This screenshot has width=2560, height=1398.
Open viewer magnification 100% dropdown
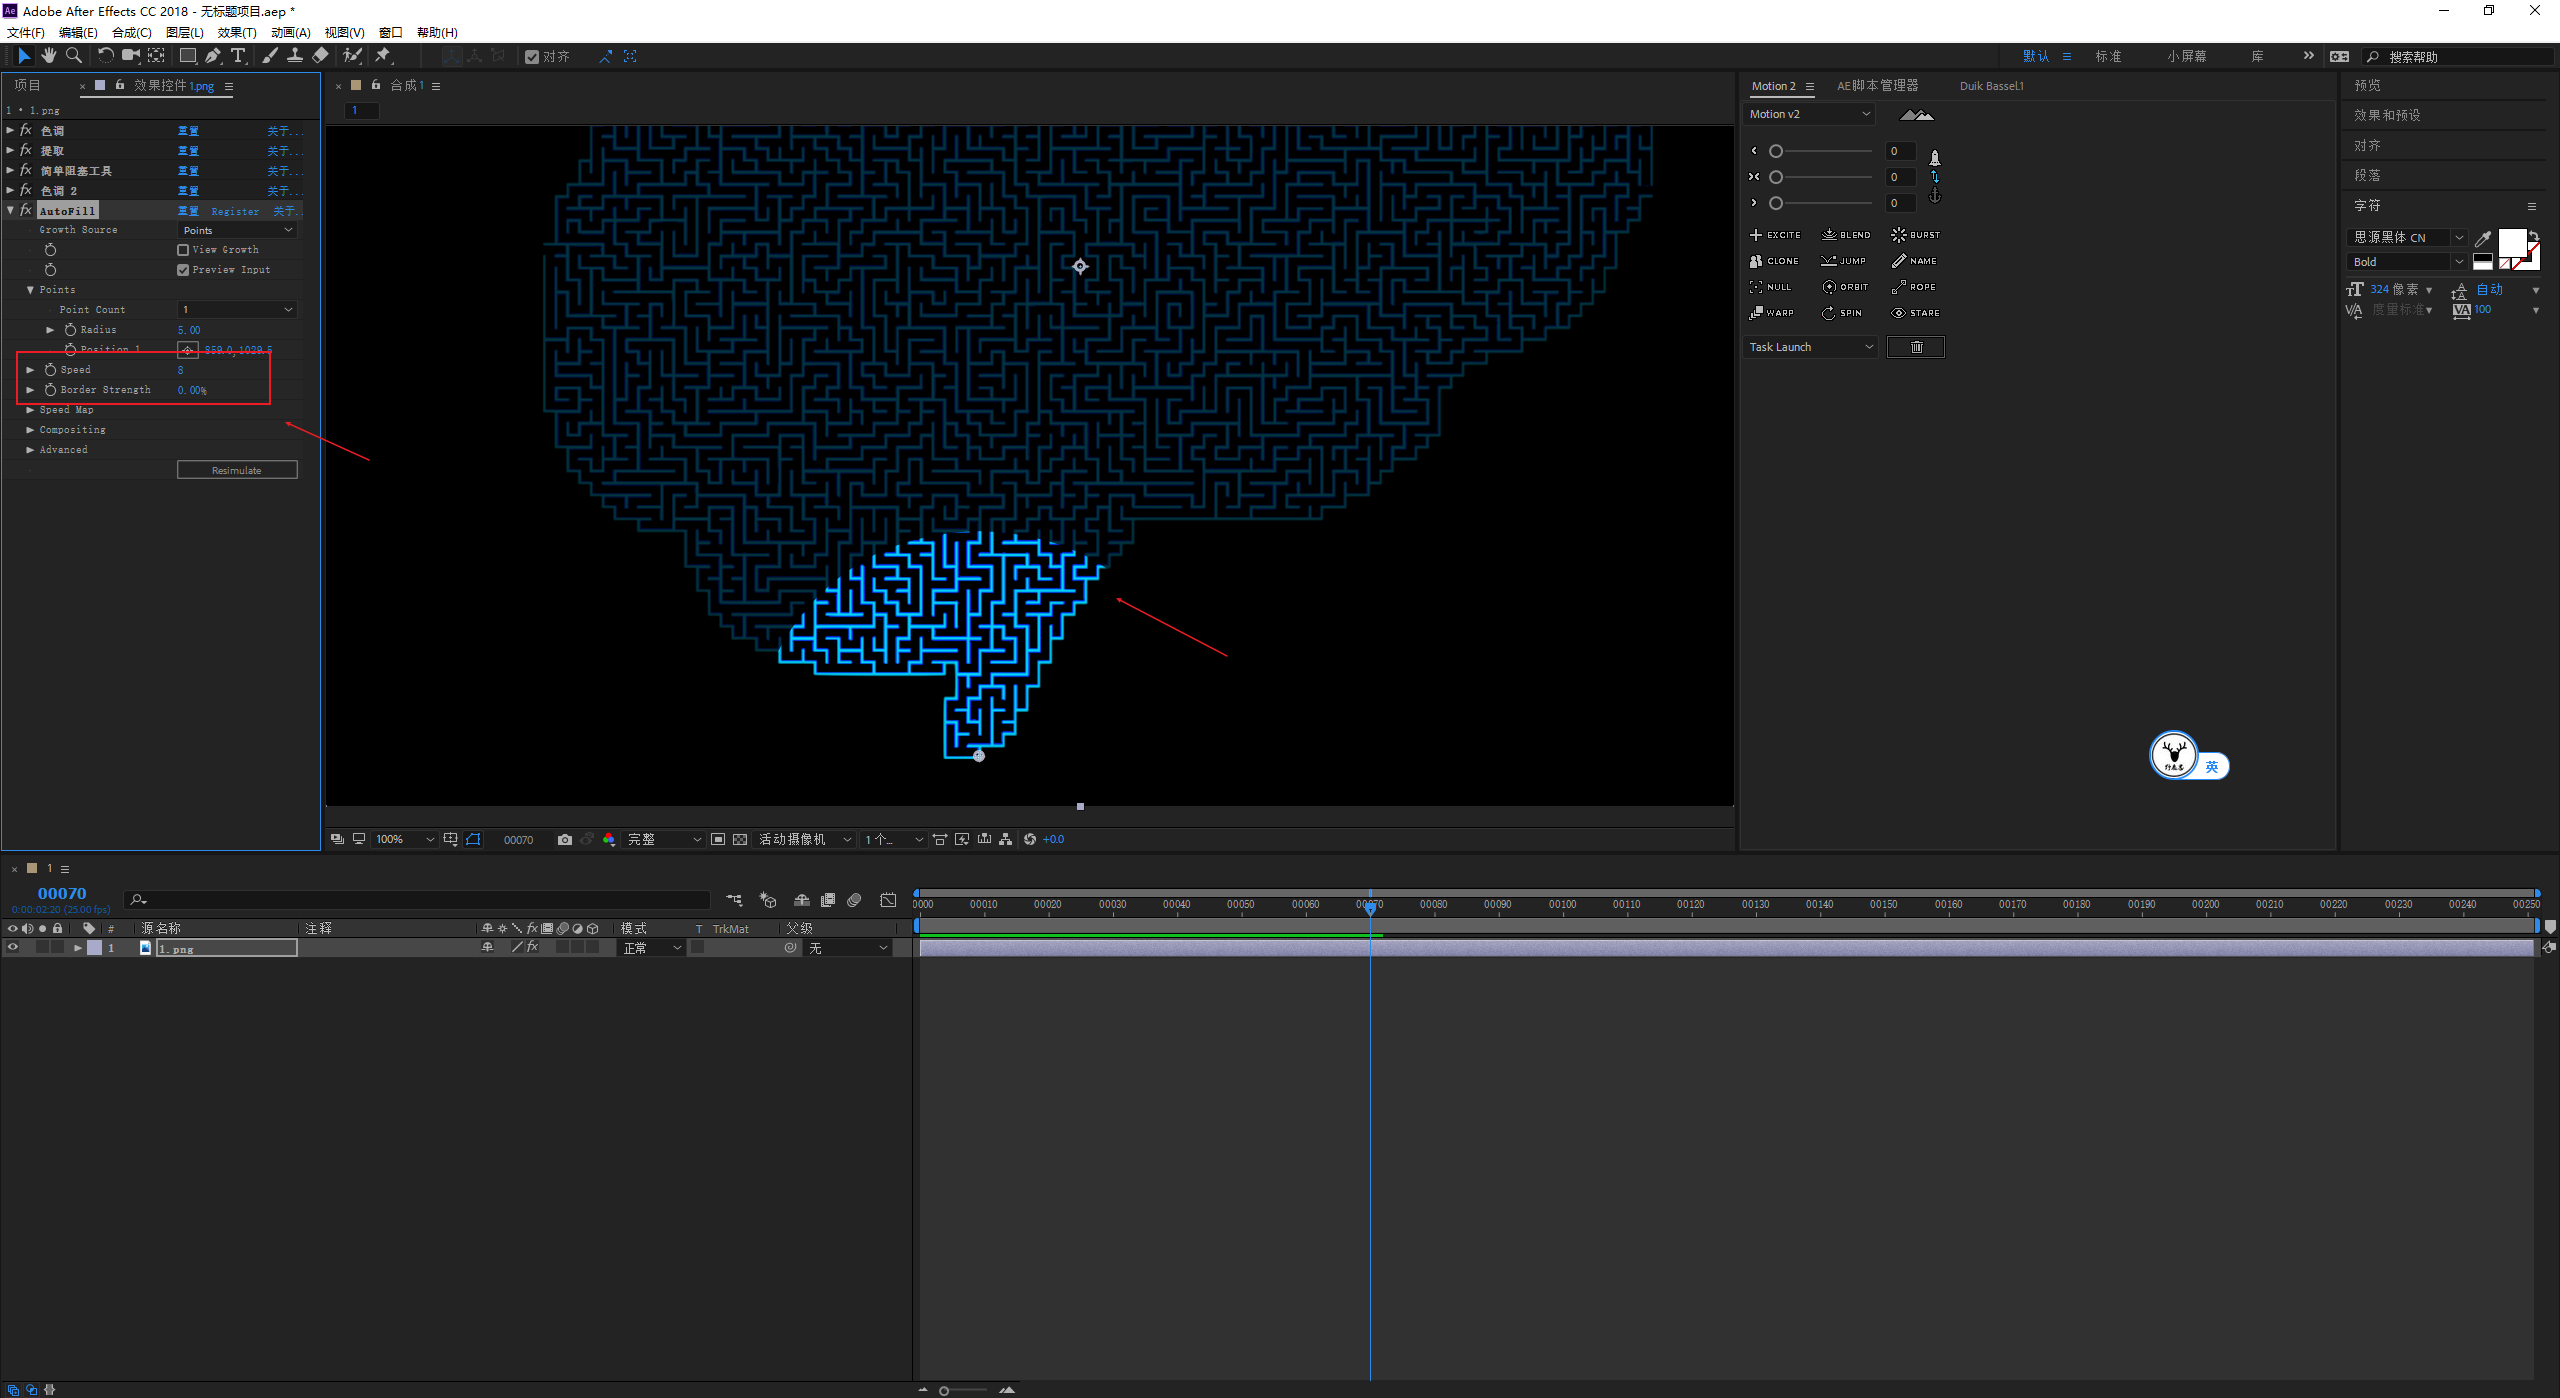pyautogui.click(x=404, y=839)
